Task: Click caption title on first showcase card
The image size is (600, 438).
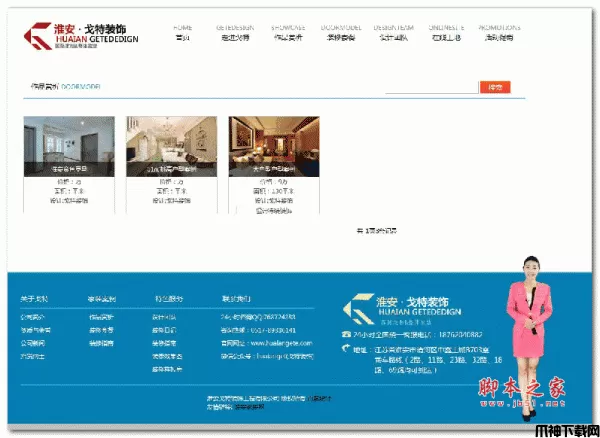Action: tap(69, 169)
